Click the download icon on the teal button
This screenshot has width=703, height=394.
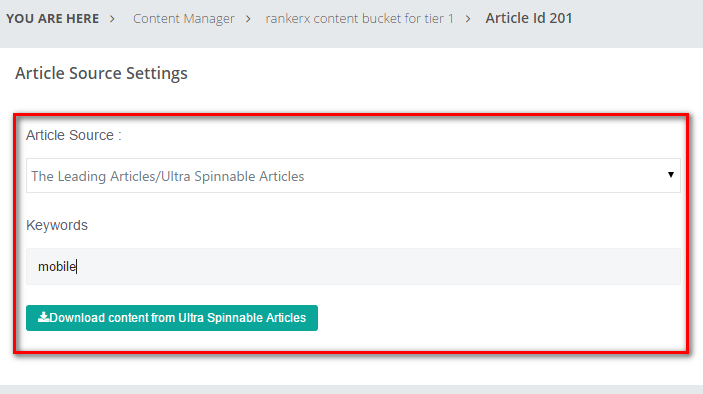[43, 317]
